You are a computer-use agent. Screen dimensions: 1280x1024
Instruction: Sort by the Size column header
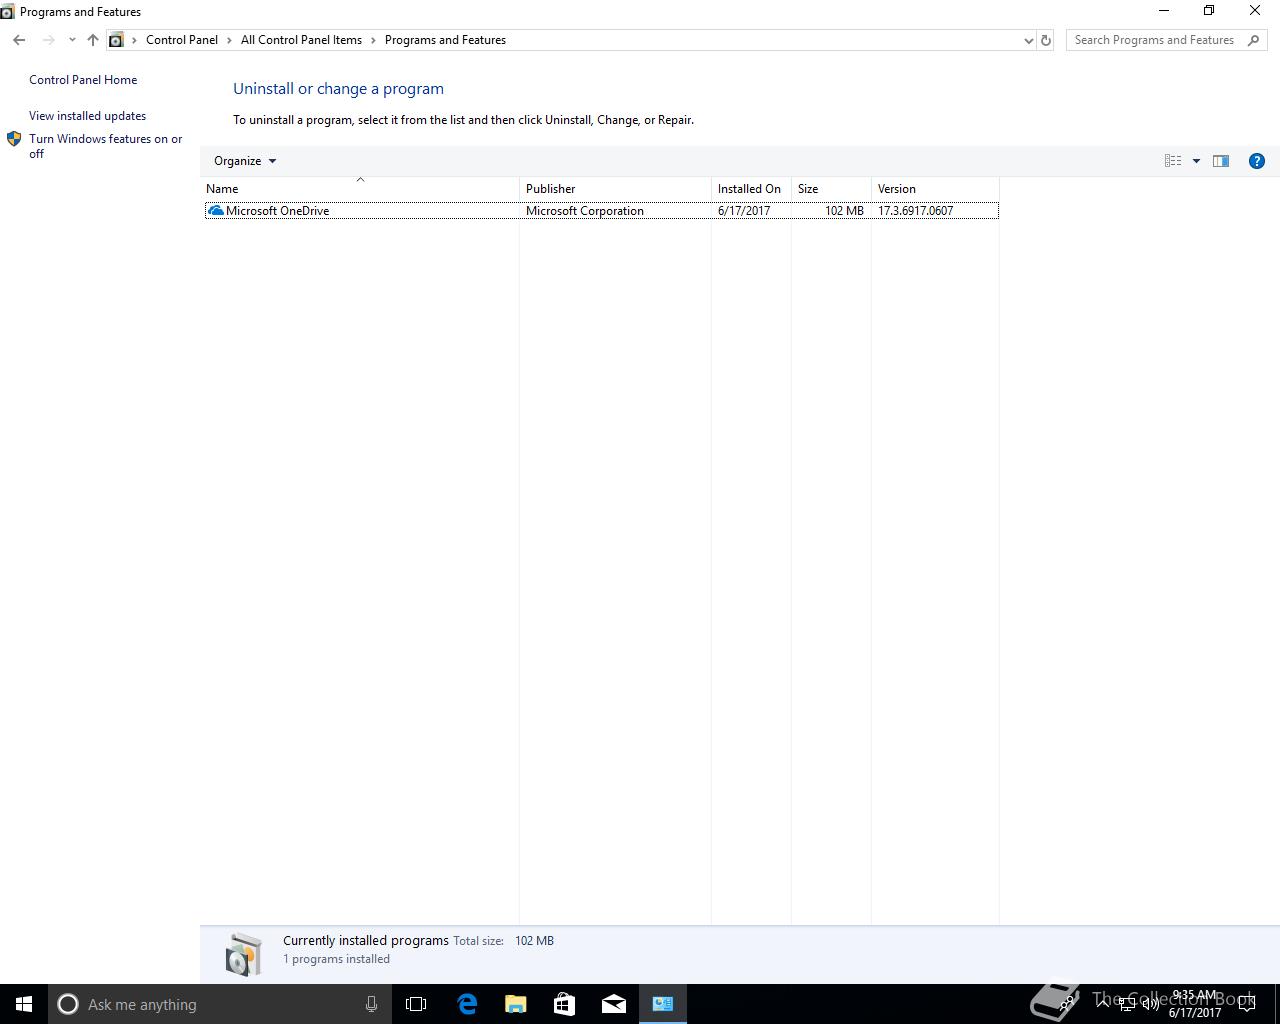[x=831, y=188]
